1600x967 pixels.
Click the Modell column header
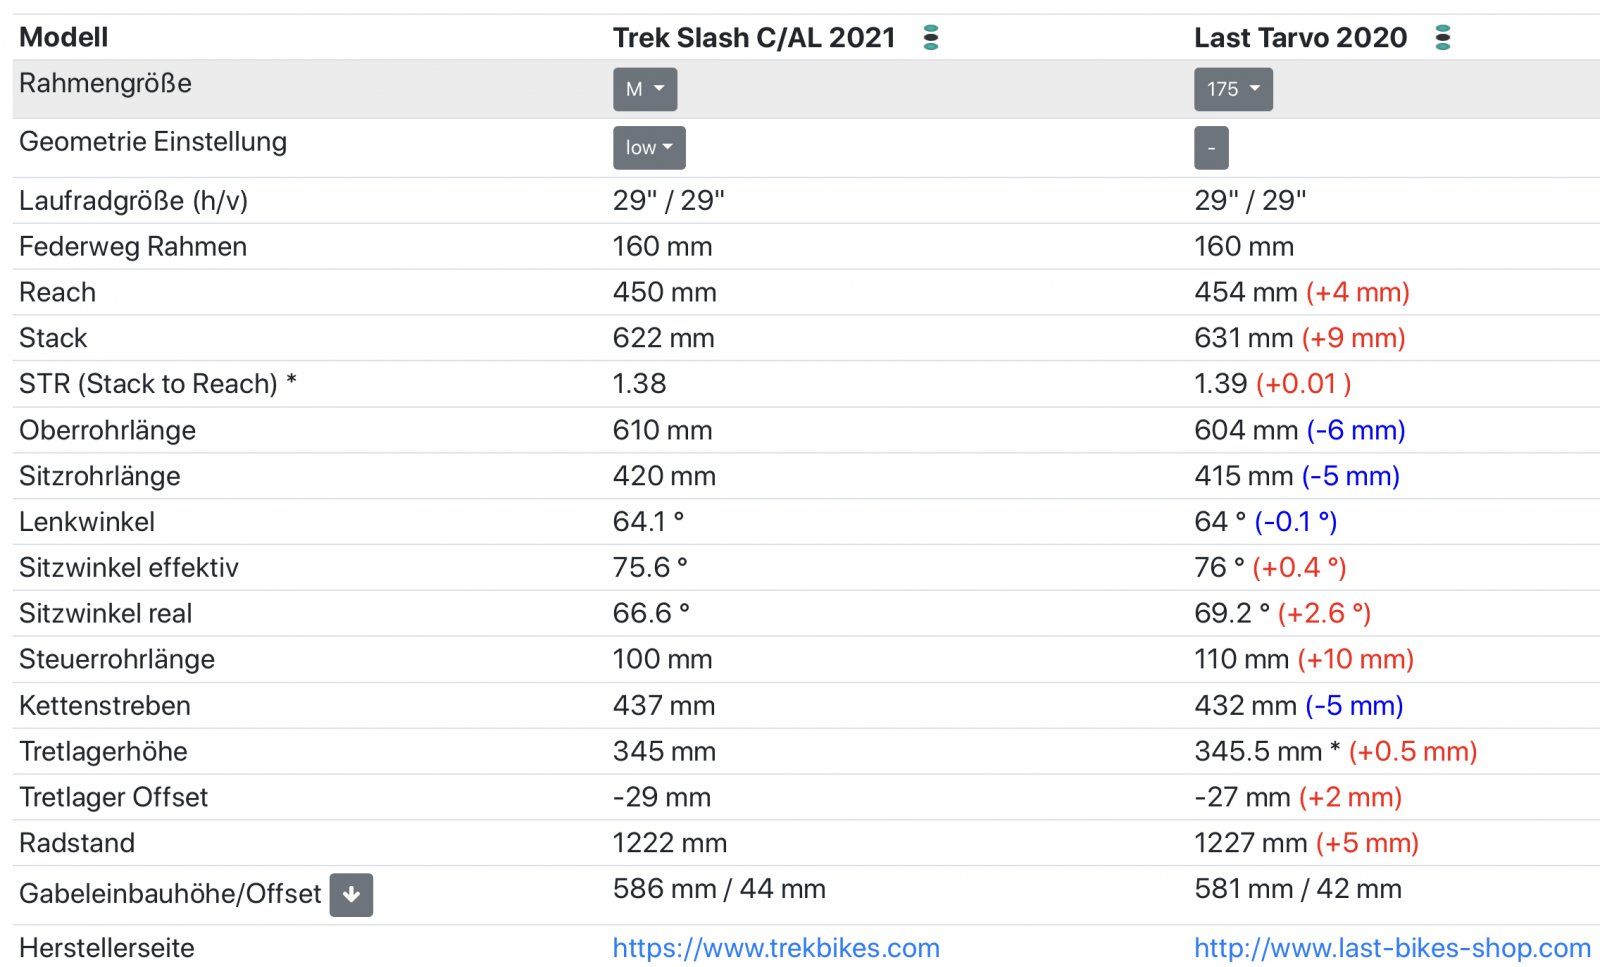coord(63,38)
